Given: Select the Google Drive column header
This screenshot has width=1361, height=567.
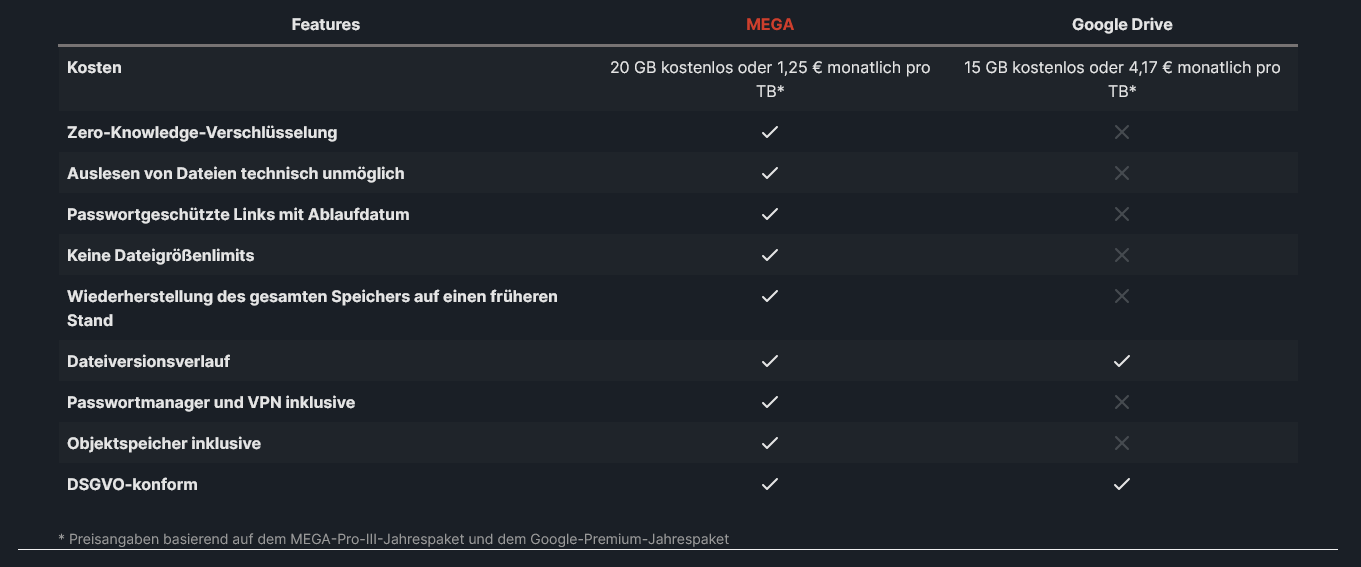Looking at the screenshot, I should (1122, 24).
